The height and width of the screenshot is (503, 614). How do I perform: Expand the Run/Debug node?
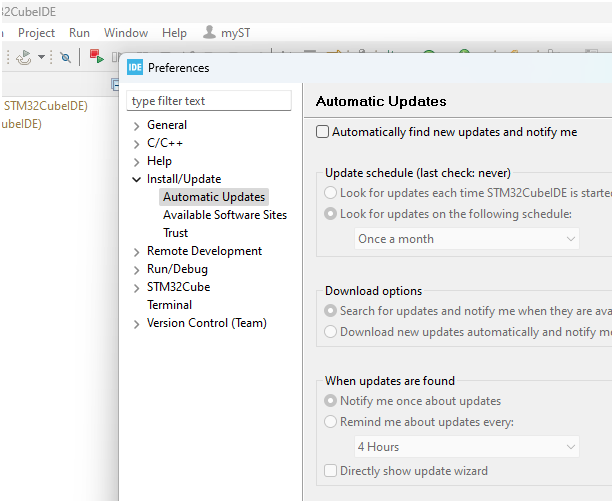(136, 270)
